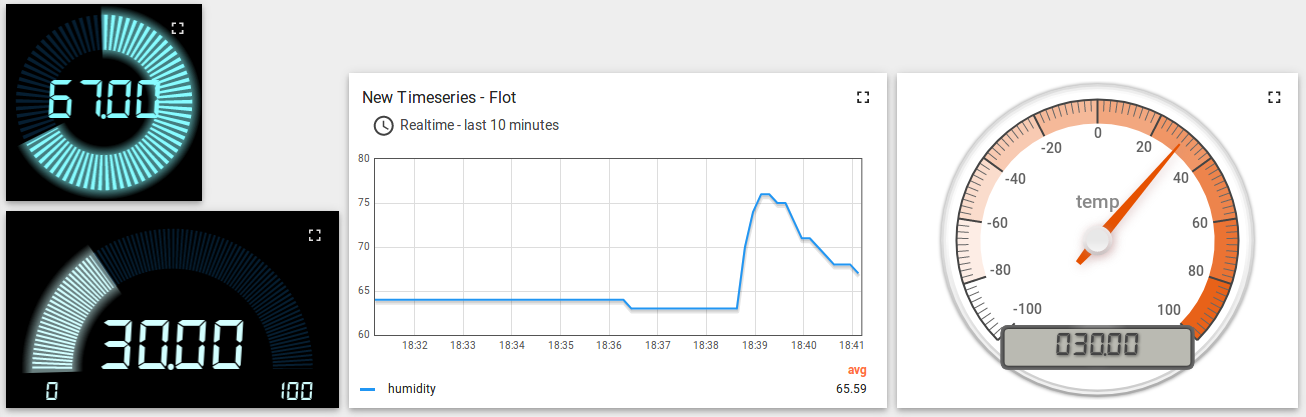Click the 030.00 LCD readout on the gauge
This screenshot has width=1306, height=417.
pyautogui.click(x=1097, y=346)
